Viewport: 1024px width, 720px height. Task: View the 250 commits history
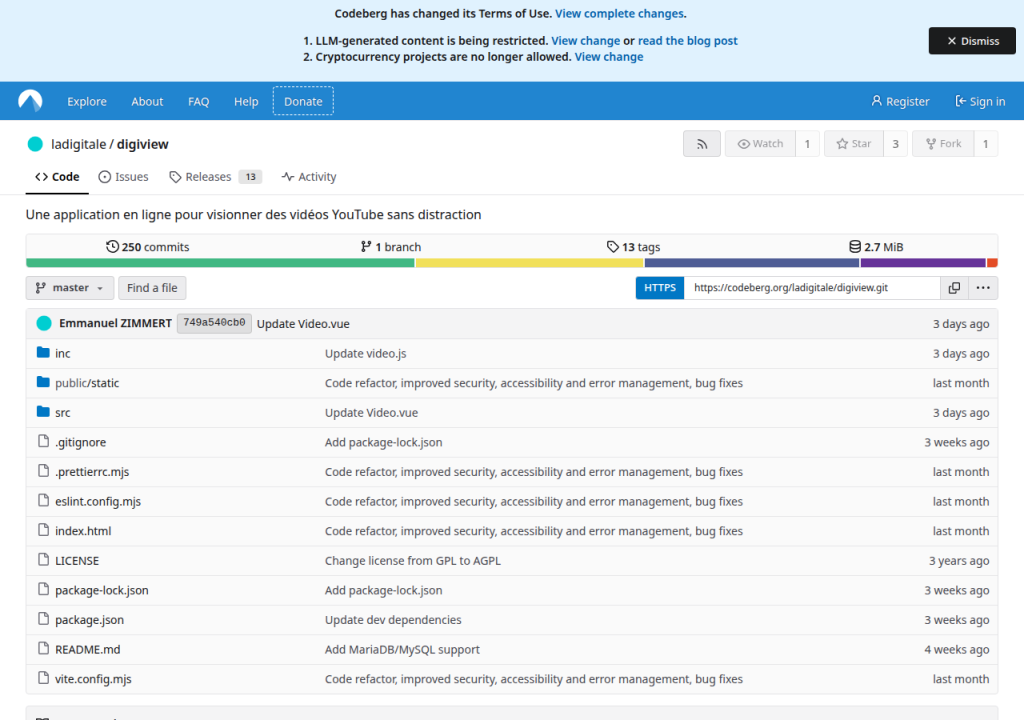pyautogui.click(x=148, y=247)
